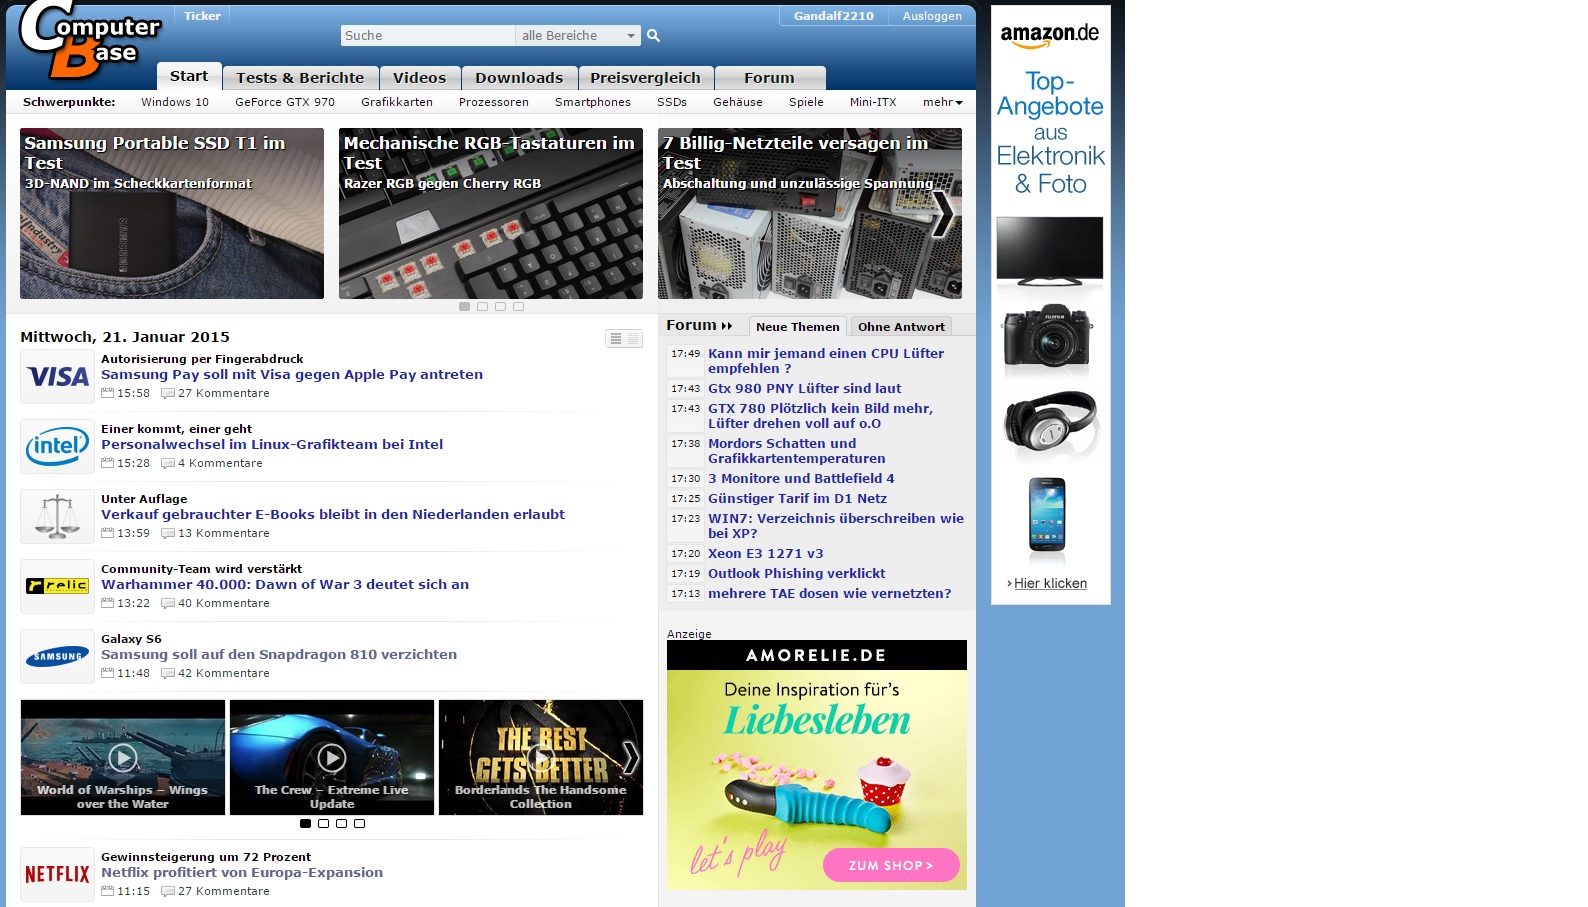The height and width of the screenshot is (907, 1588).
Task: Switch to compact view layout icon
Action: [x=633, y=339]
